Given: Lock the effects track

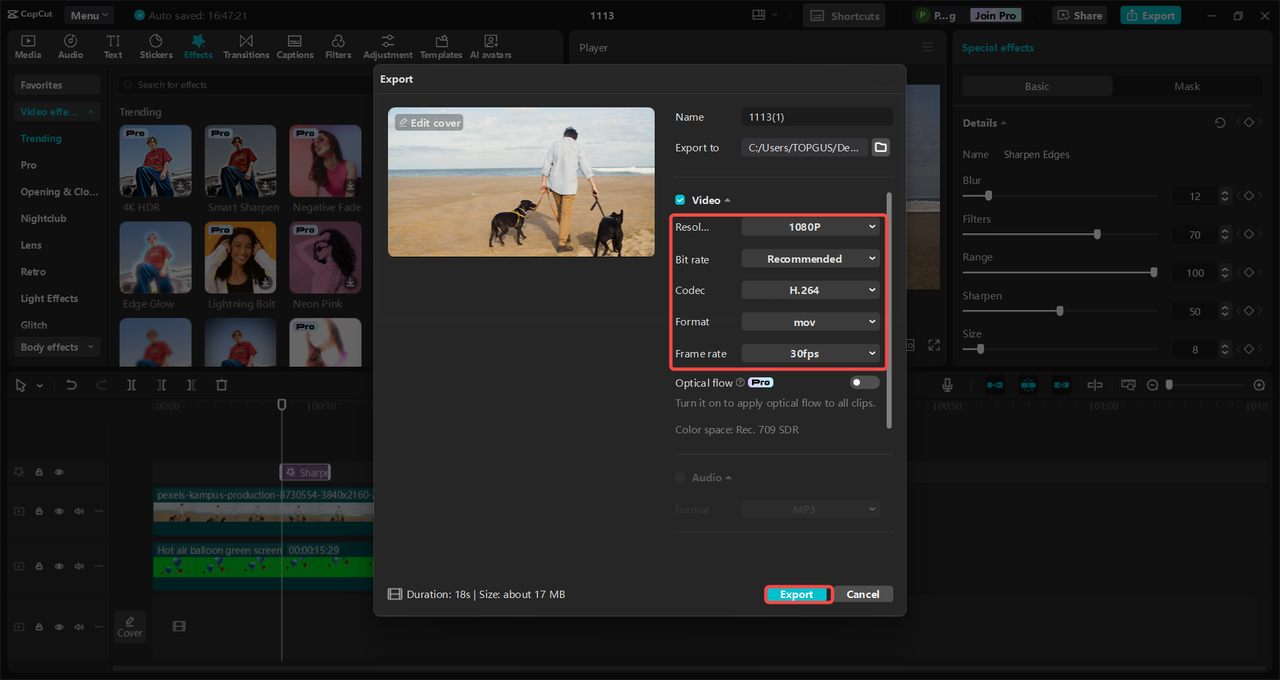Looking at the screenshot, I should [x=39, y=472].
